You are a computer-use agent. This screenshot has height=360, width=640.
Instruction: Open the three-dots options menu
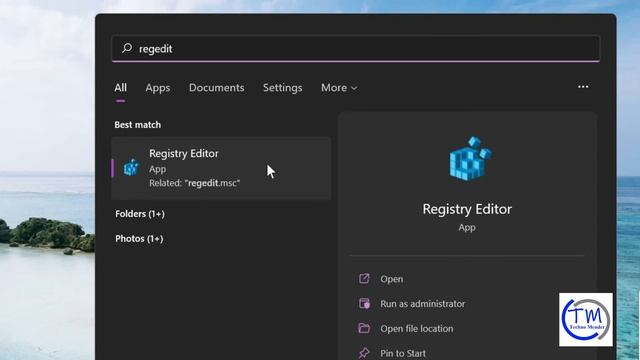[583, 87]
